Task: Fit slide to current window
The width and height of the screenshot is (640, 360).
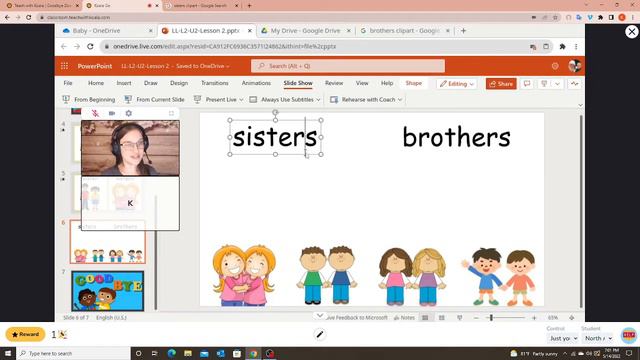Action: coord(571,318)
